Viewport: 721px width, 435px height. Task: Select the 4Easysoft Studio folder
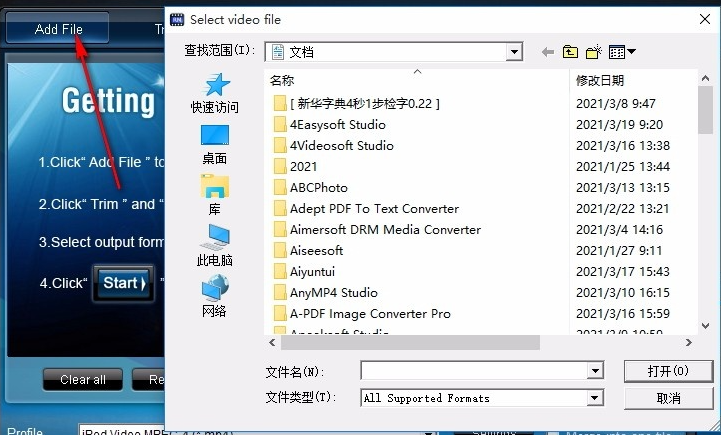coord(329,125)
